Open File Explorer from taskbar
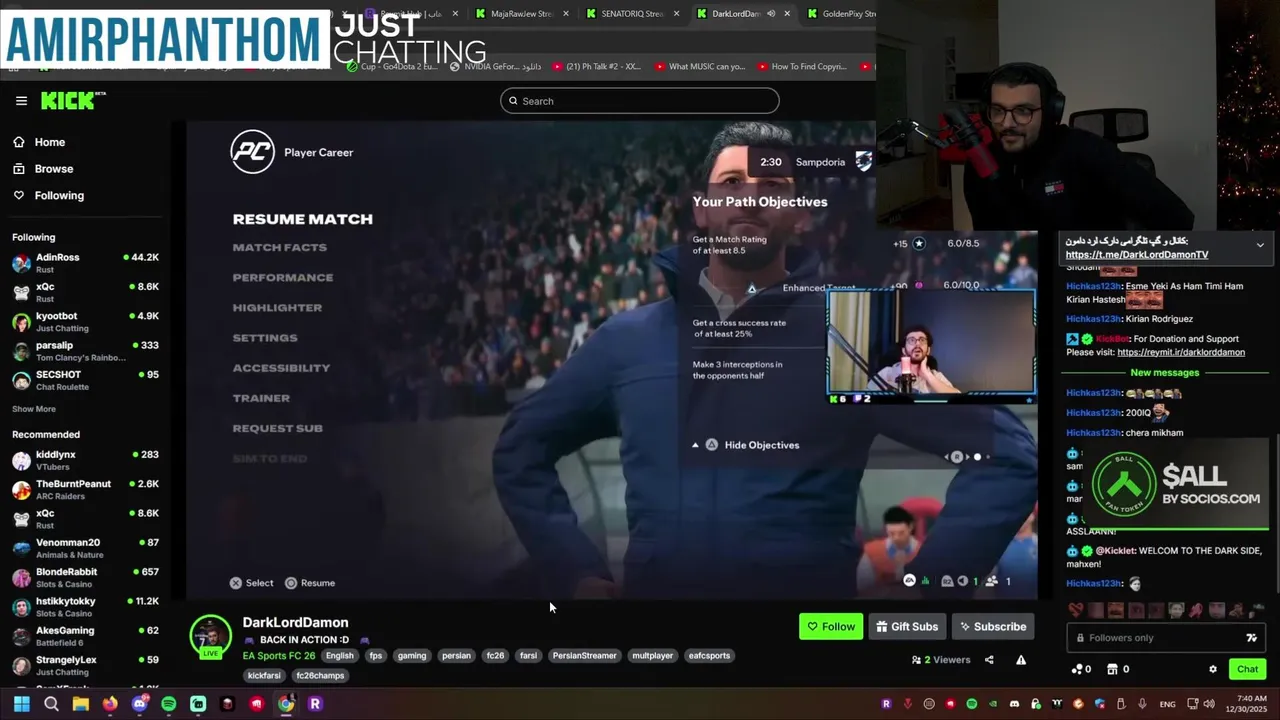This screenshot has height=720, width=1280. 80,704
